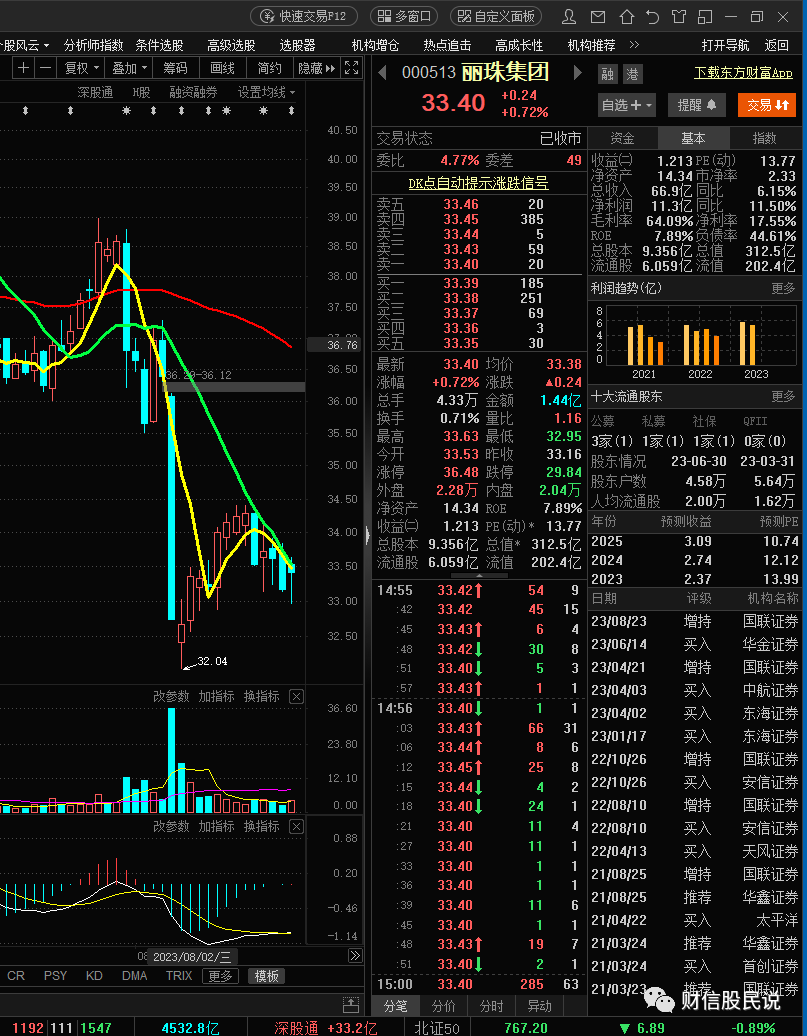Go to home page icon
Viewport: 807px width, 1036px height.
[627, 16]
